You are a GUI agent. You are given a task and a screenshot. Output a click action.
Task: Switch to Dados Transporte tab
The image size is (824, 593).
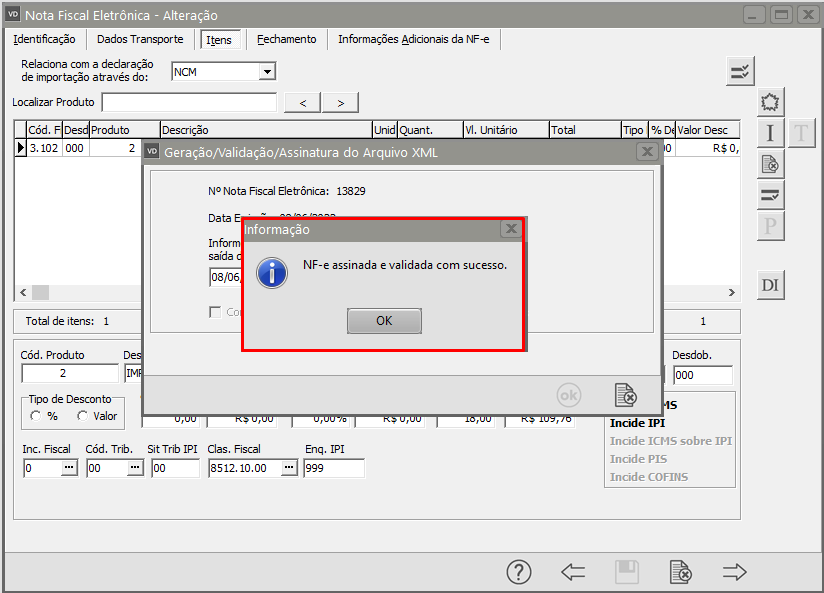(140, 39)
